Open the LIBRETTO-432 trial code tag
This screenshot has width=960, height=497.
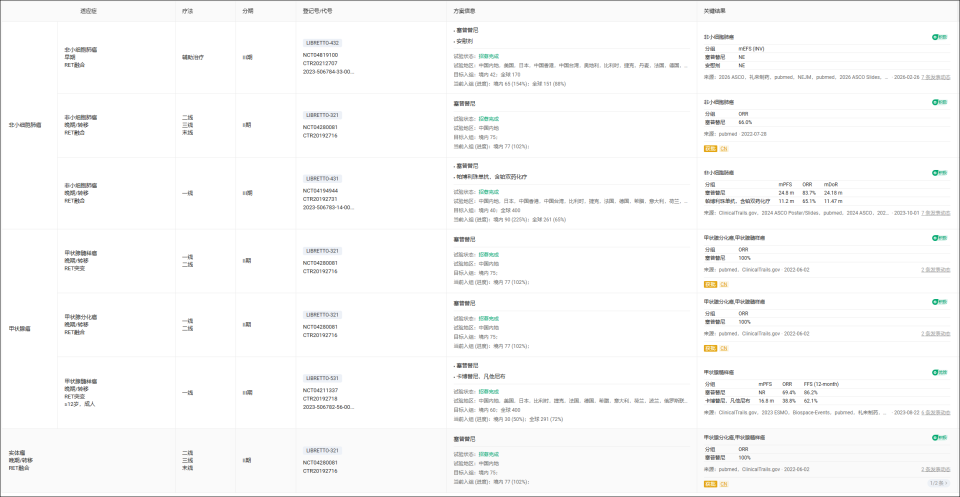coord(322,43)
